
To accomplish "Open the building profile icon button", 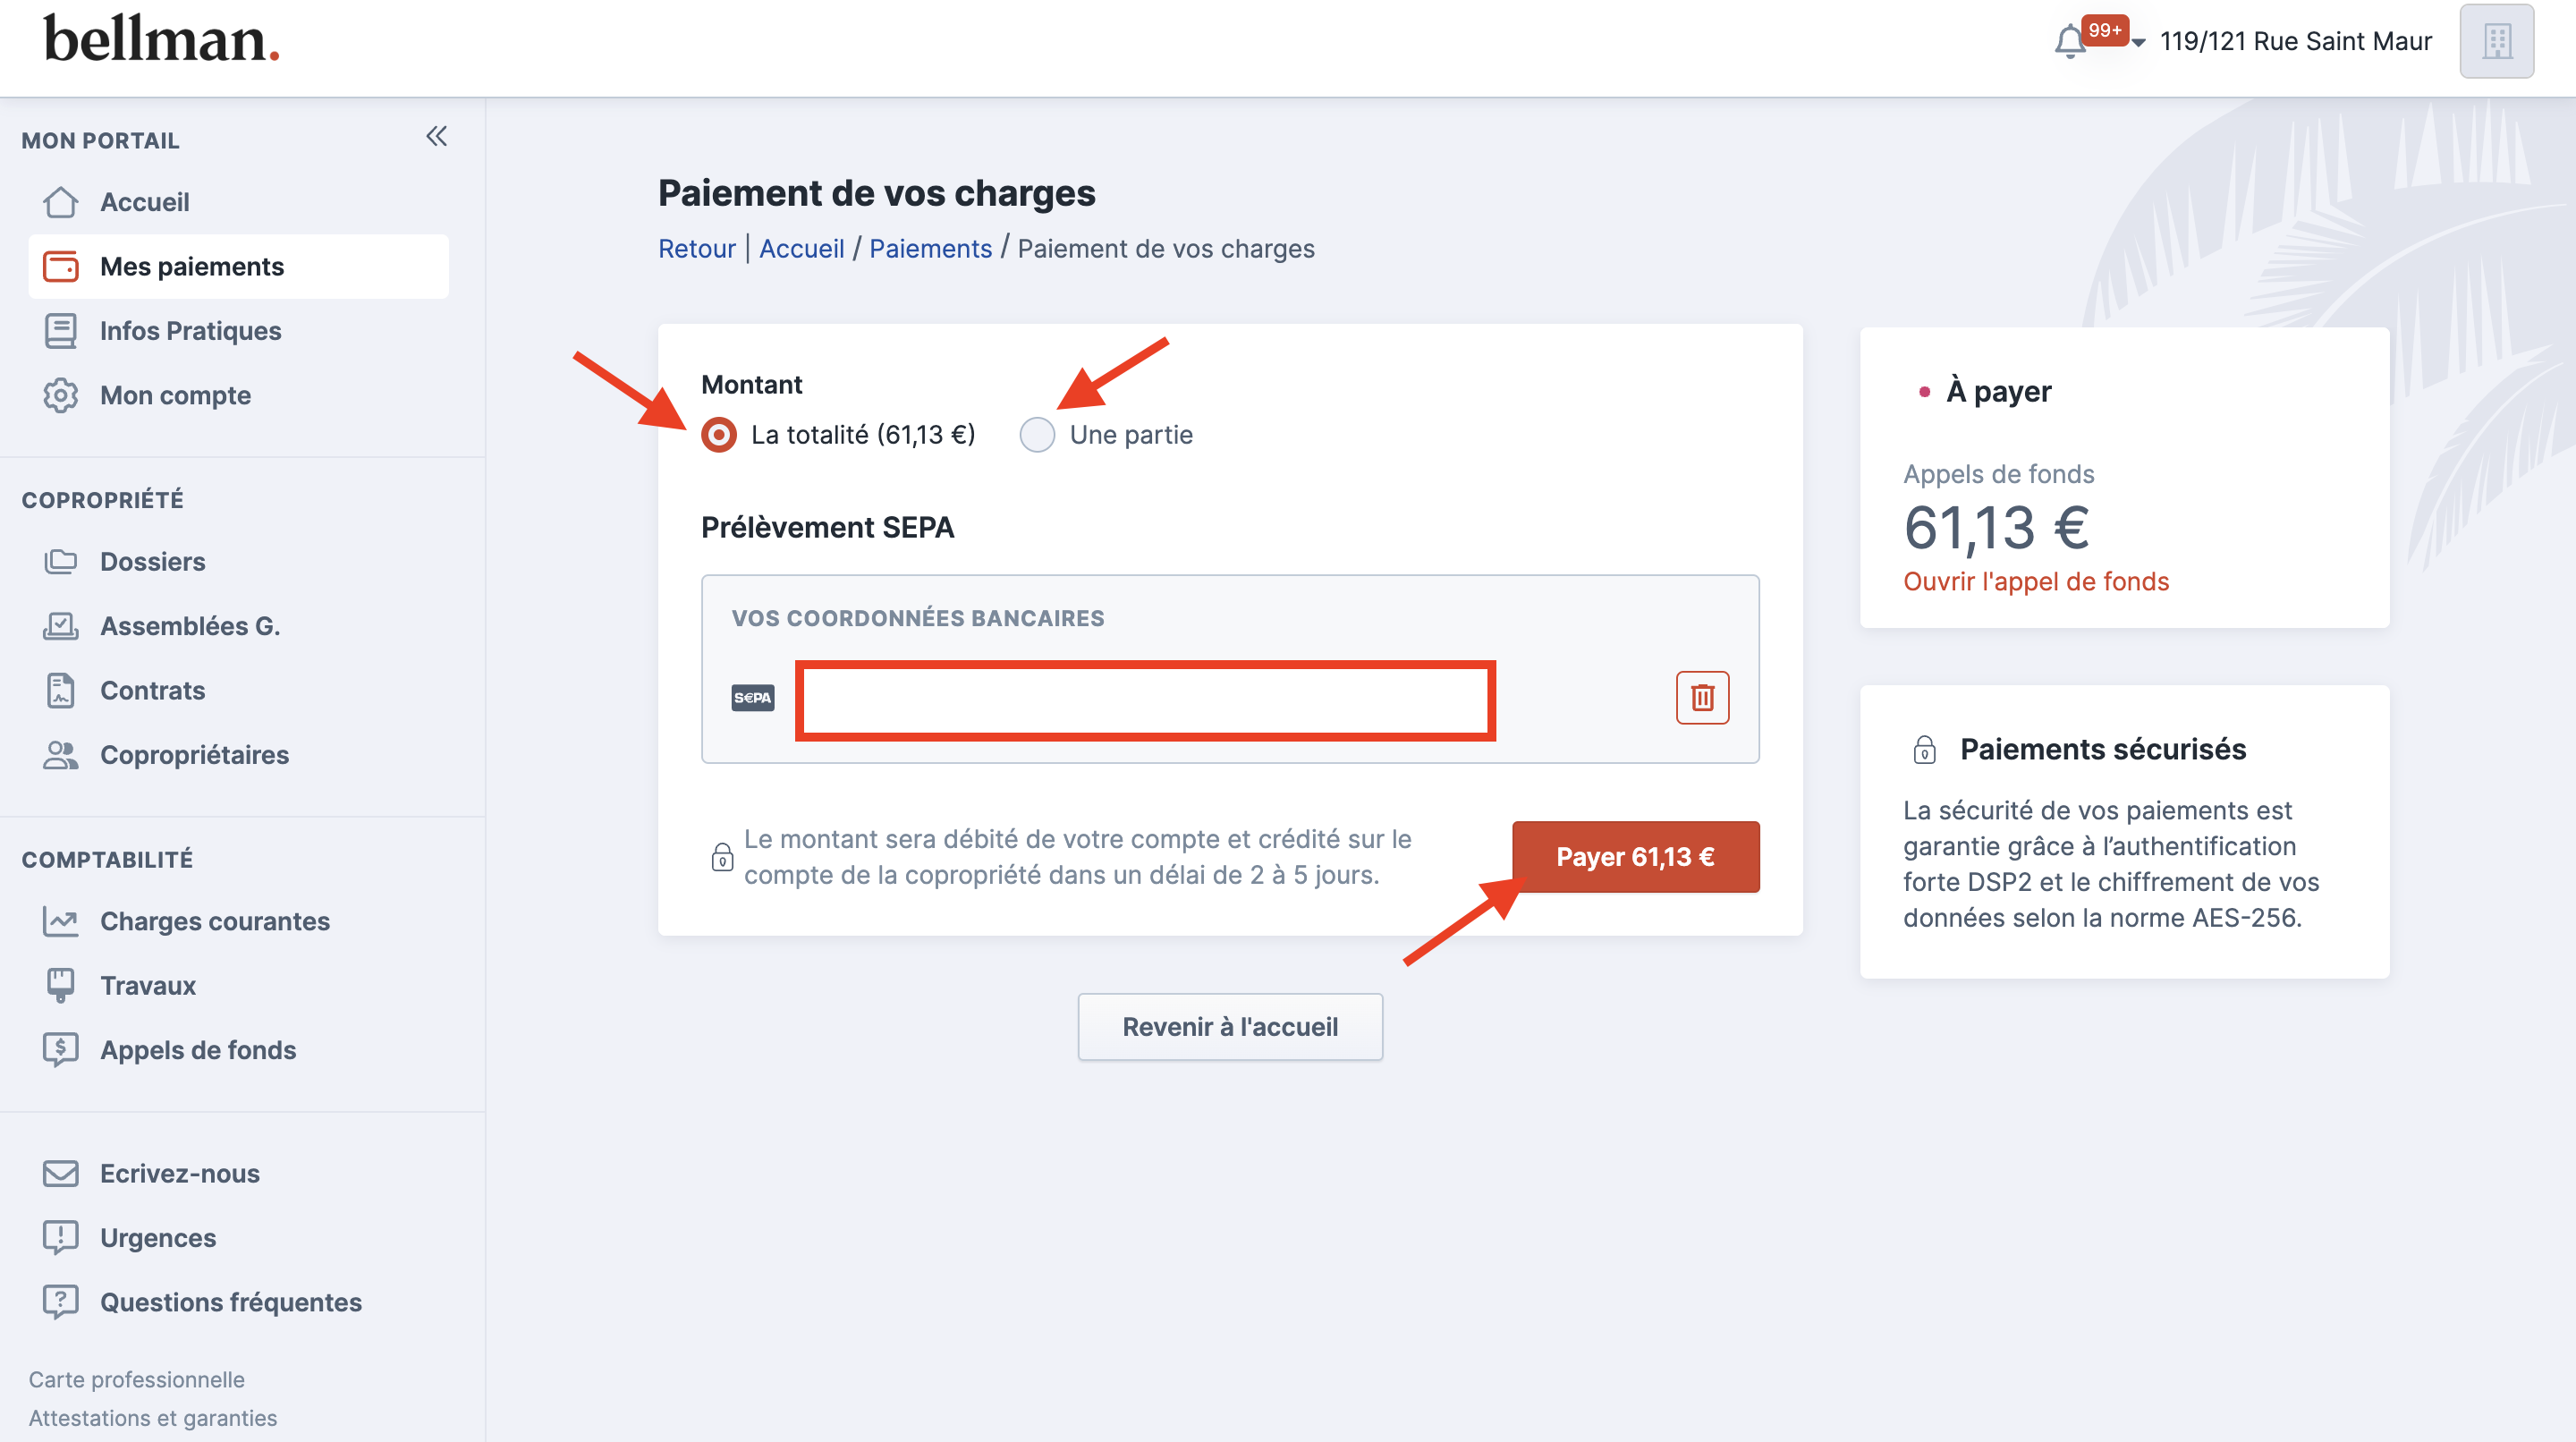I will (x=2496, y=42).
